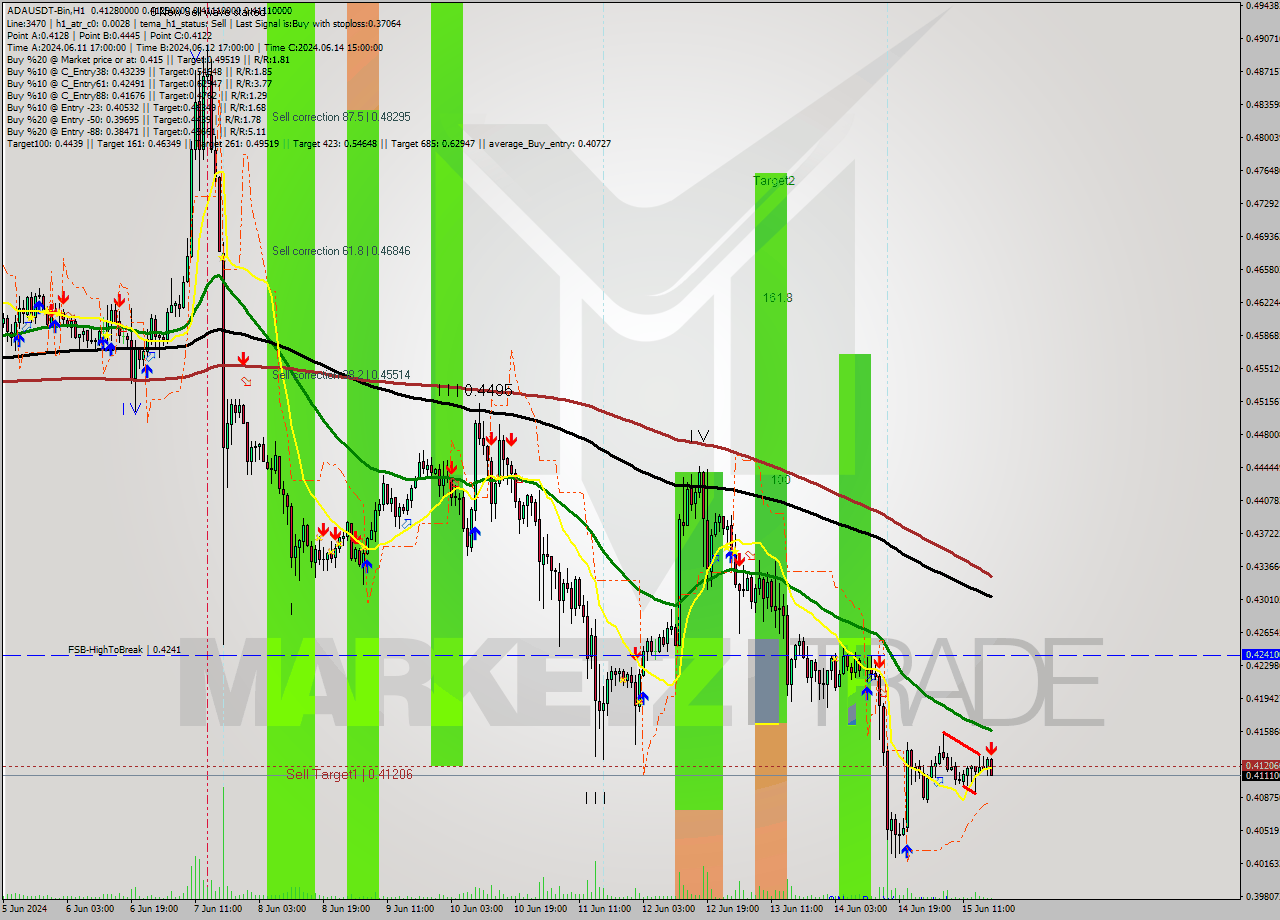Click the 0.40163 price axis label
Viewport: 1280px width, 920px height.
coord(1260,864)
